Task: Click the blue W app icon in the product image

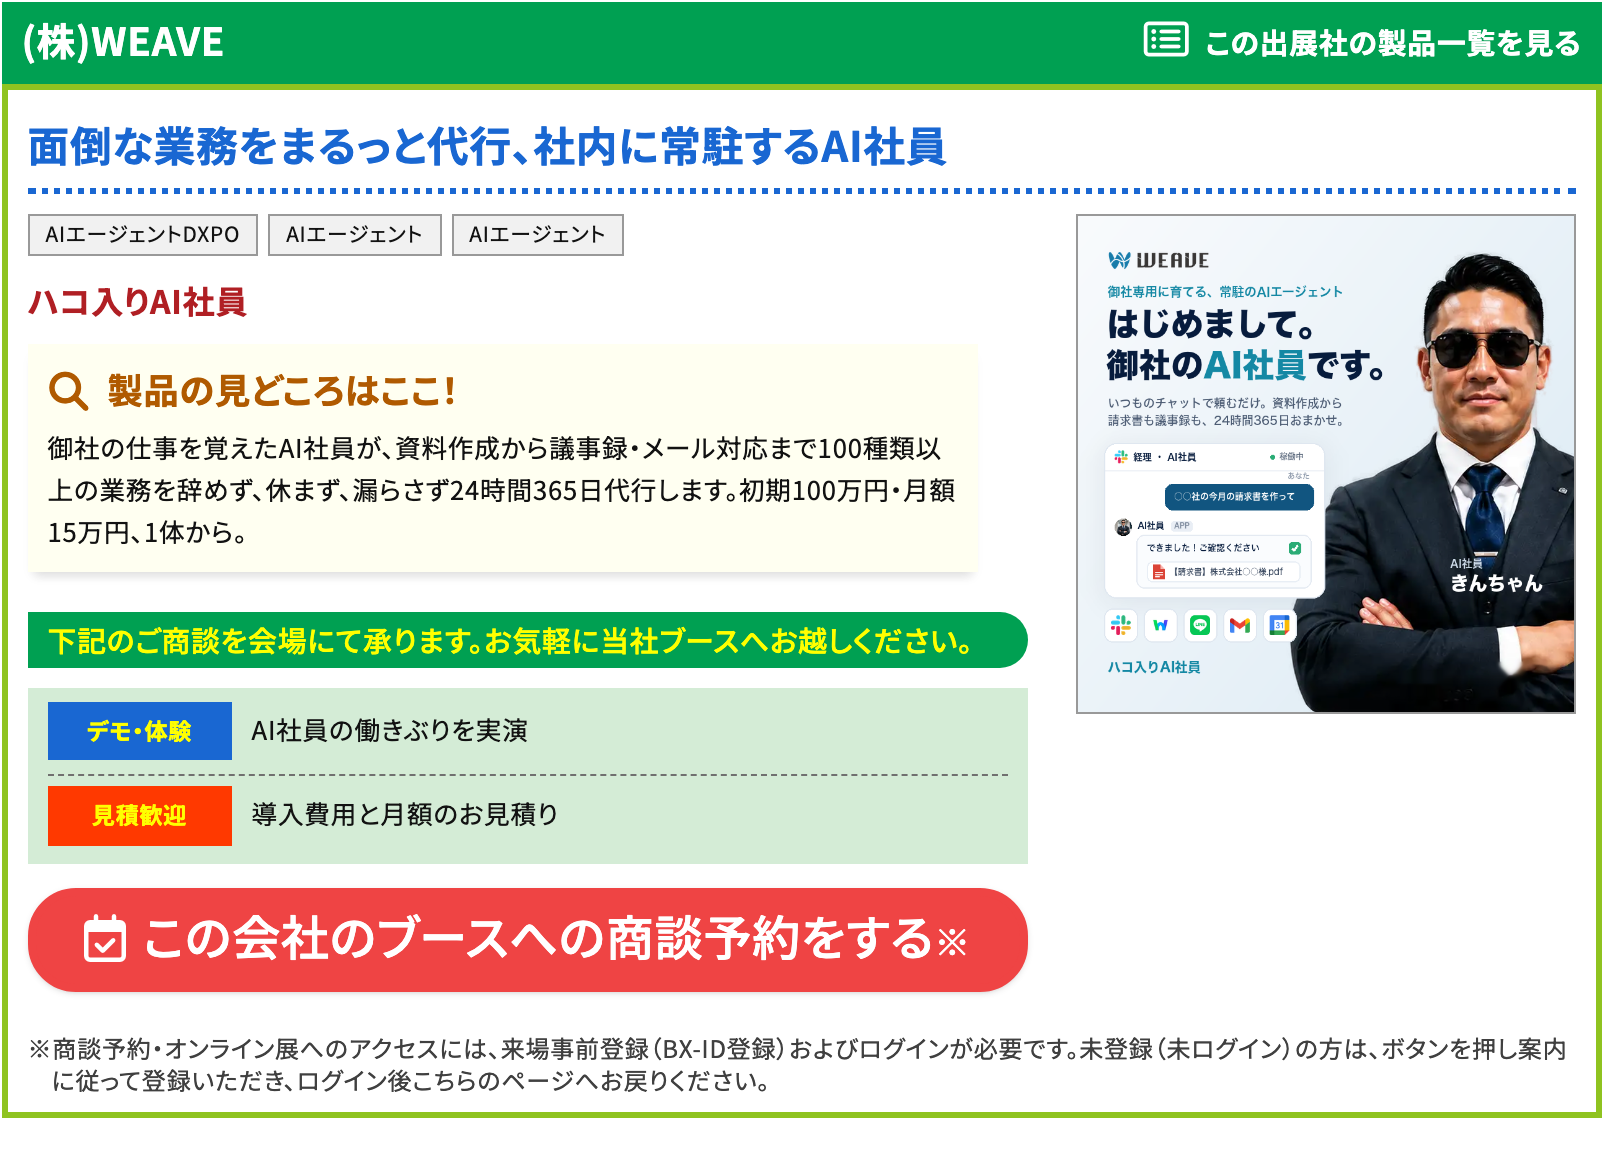Action: point(1161,625)
